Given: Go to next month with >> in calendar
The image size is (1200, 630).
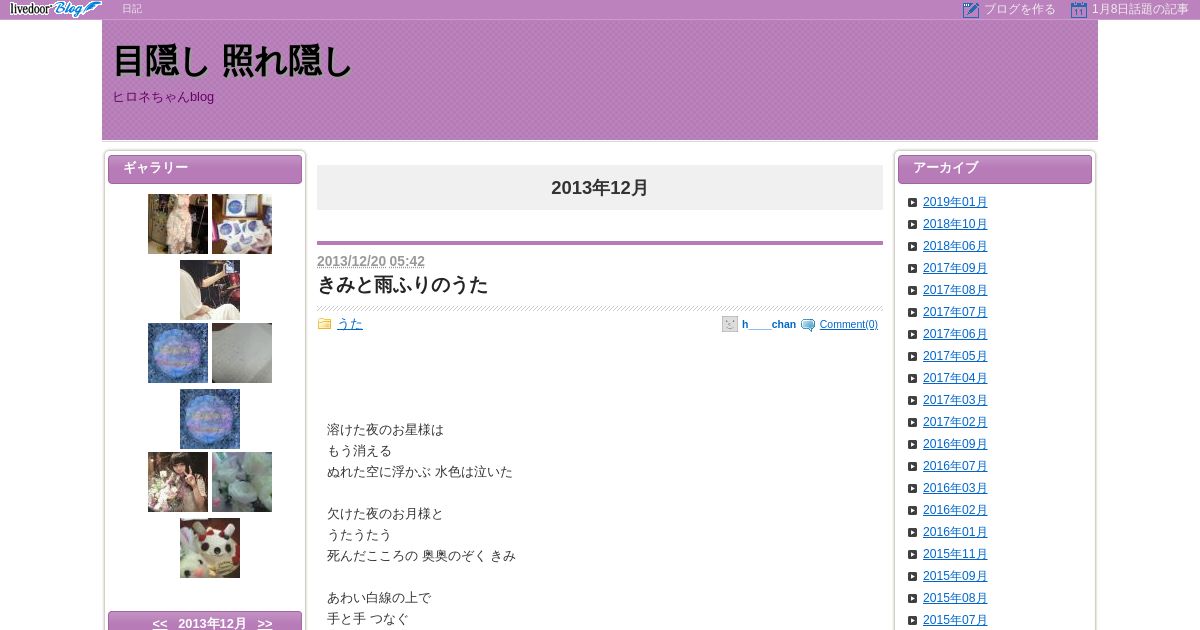Looking at the screenshot, I should pyautogui.click(x=265, y=624).
